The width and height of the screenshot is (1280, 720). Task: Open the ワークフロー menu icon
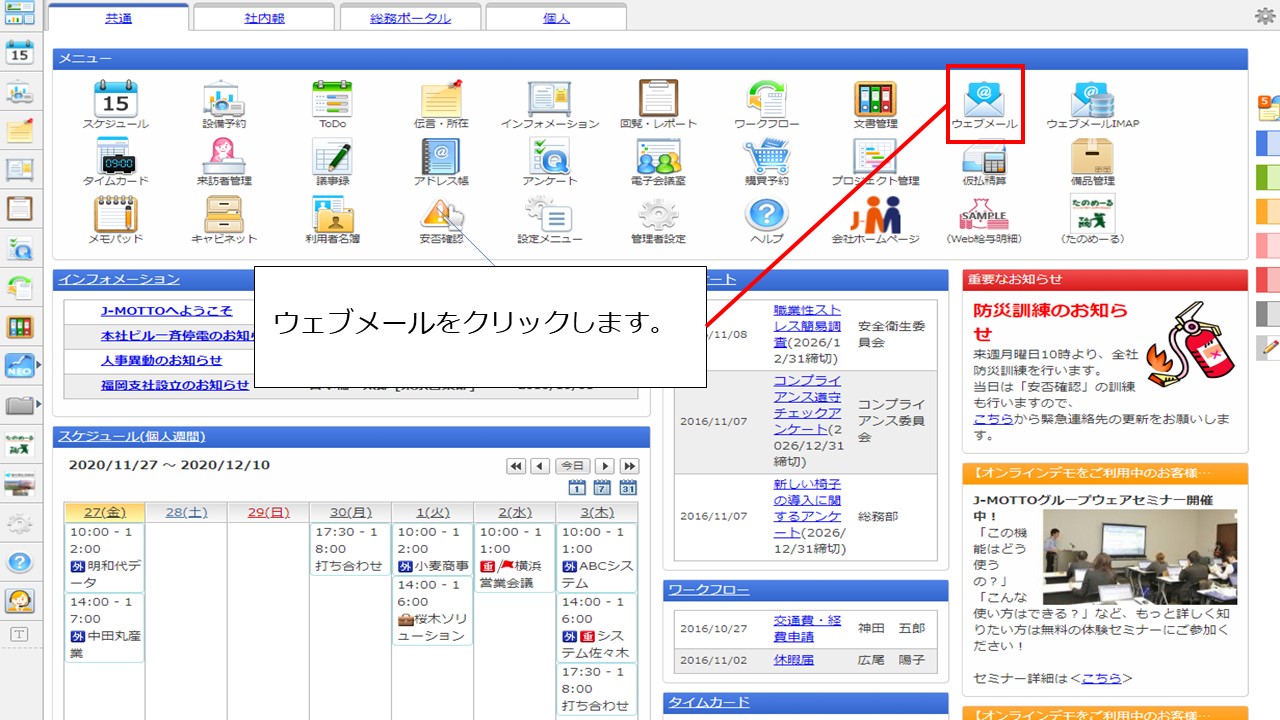click(x=766, y=101)
